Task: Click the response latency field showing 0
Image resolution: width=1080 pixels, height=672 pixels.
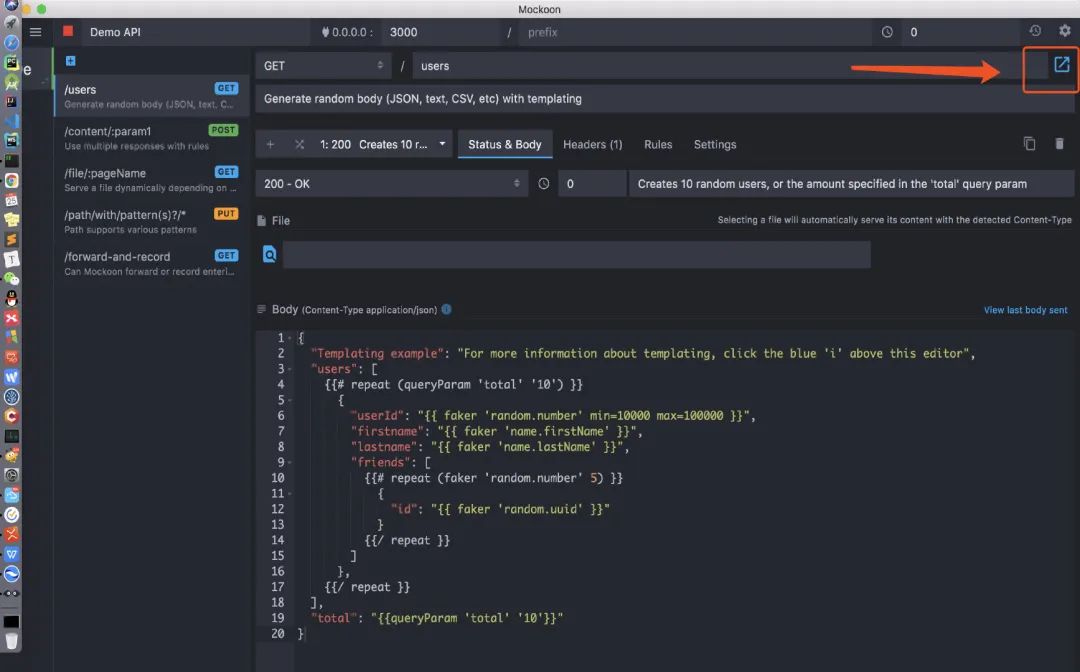Action: pos(592,184)
